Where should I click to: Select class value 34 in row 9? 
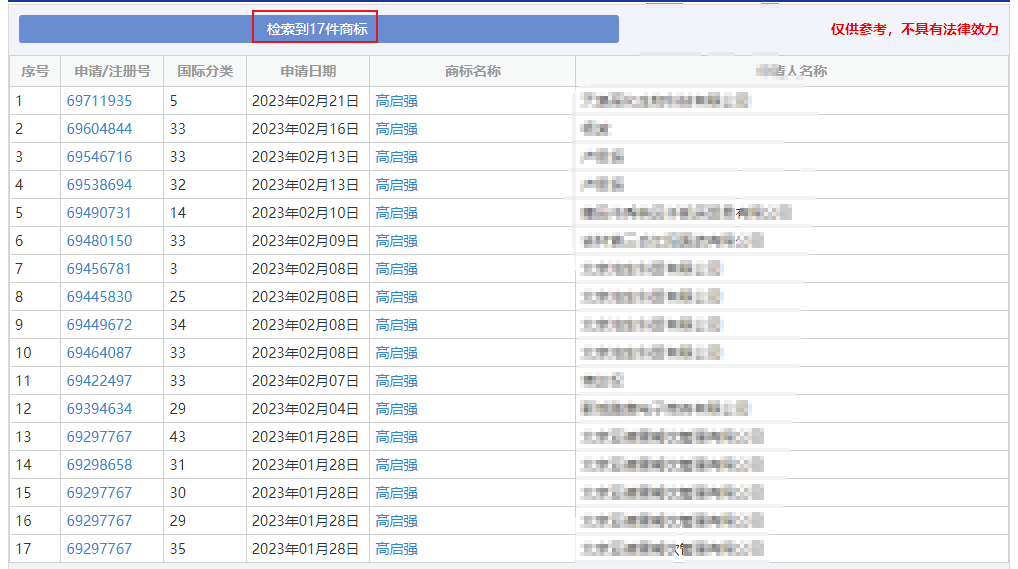[x=178, y=324]
